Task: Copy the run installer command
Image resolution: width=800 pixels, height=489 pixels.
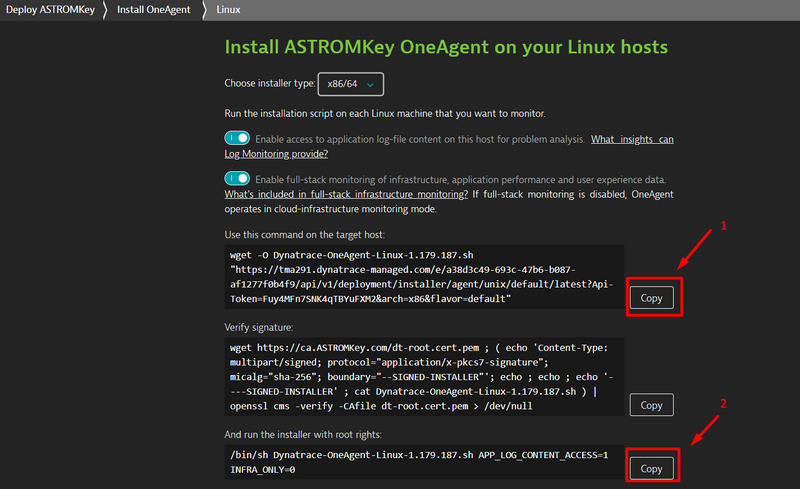Action: point(651,468)
